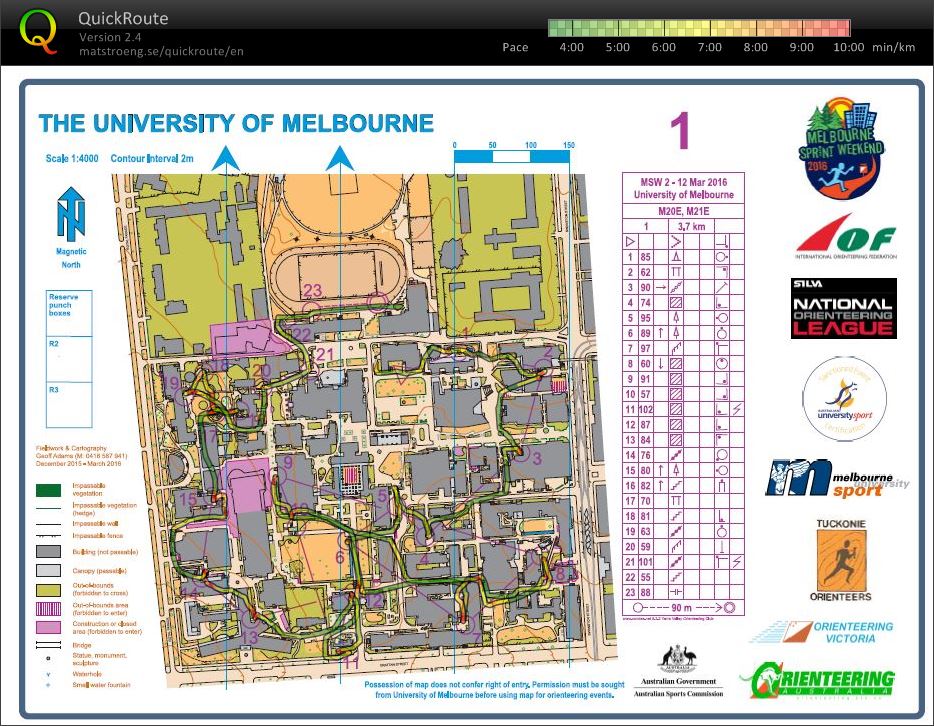The image size is (934, 726).
Task: Click the map title The University of Melbourne
Action: pos(236,124)
